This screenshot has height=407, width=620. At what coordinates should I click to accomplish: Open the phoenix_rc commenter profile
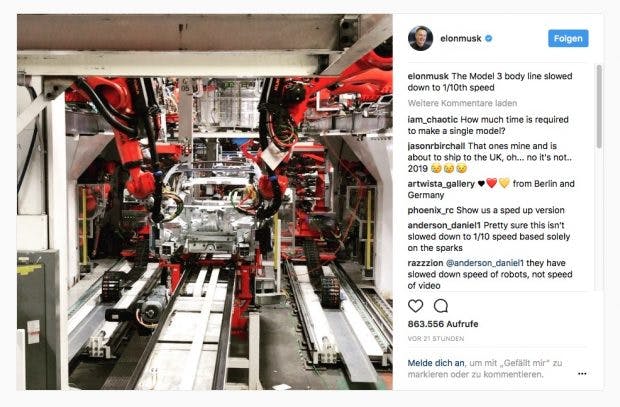[x=431, y=210]
